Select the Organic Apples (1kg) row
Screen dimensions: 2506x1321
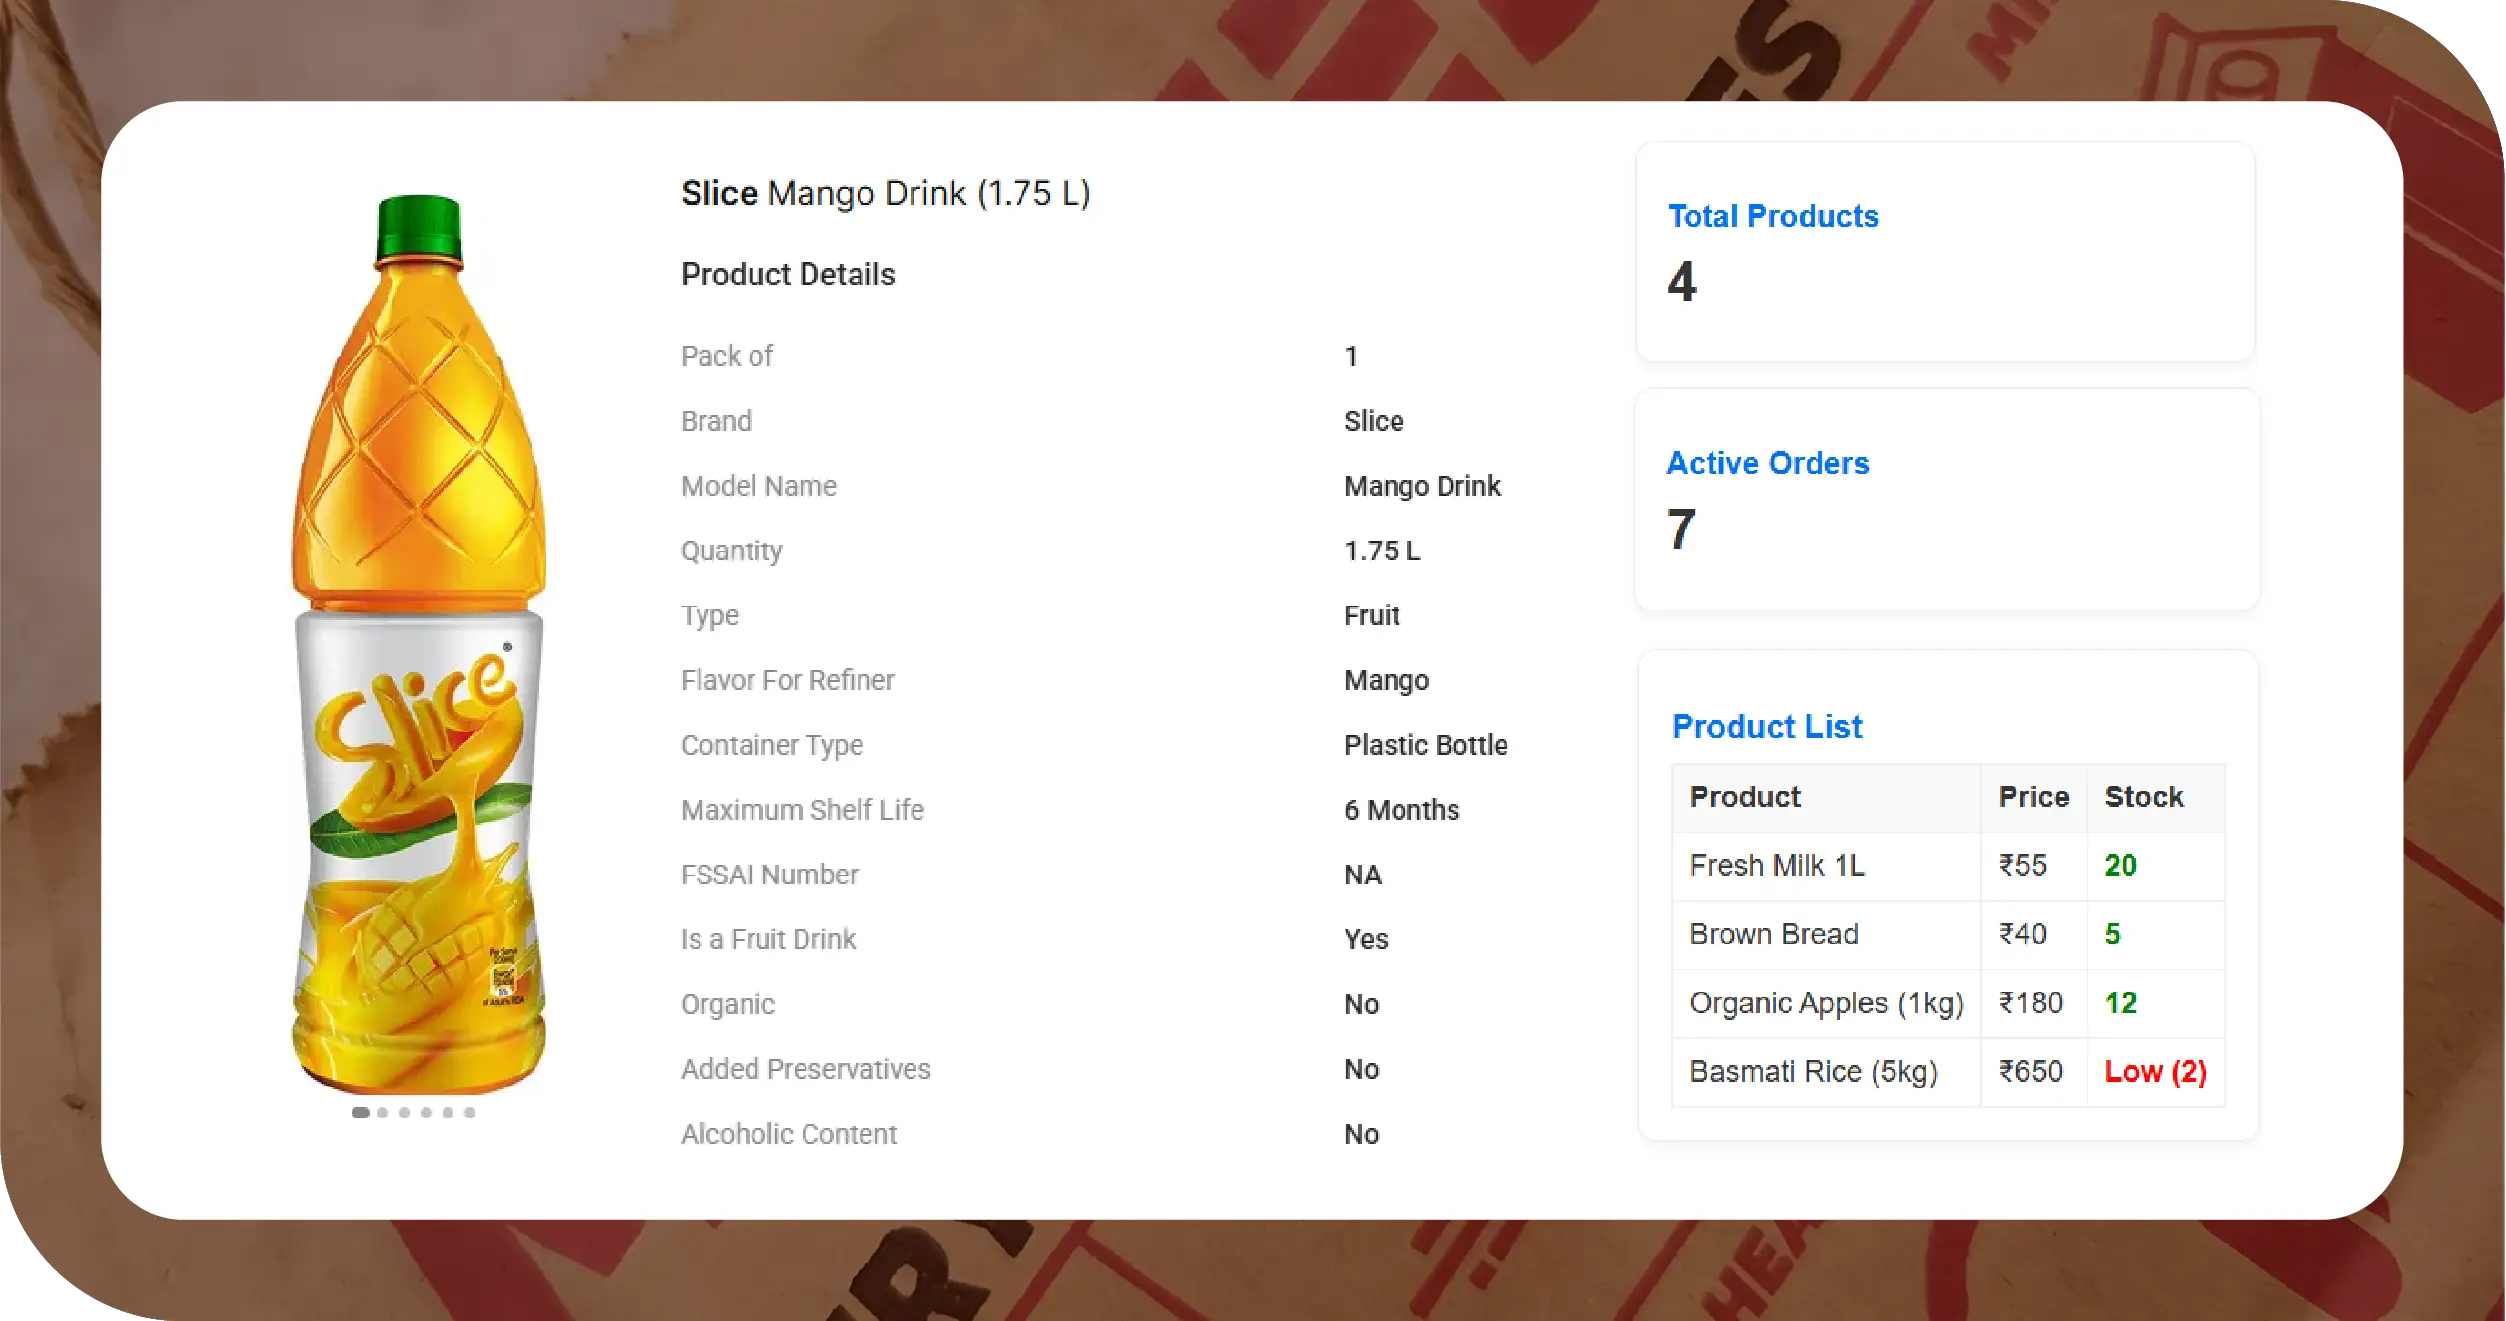[1826, 1003]
